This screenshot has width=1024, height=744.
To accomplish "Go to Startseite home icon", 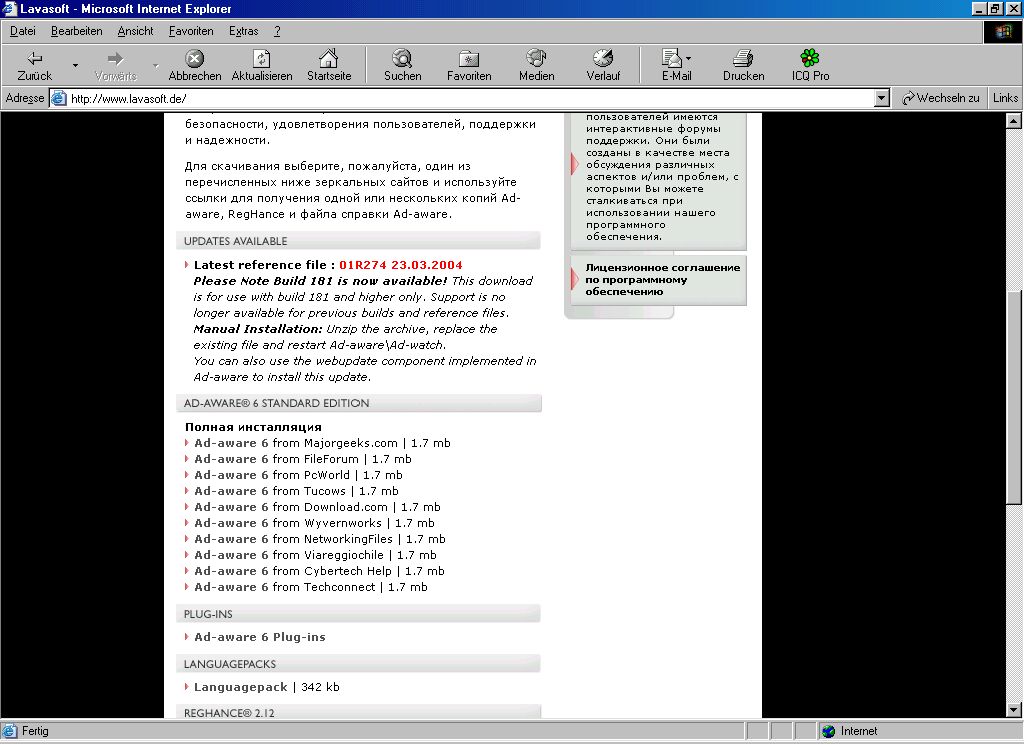I will 328,58.
